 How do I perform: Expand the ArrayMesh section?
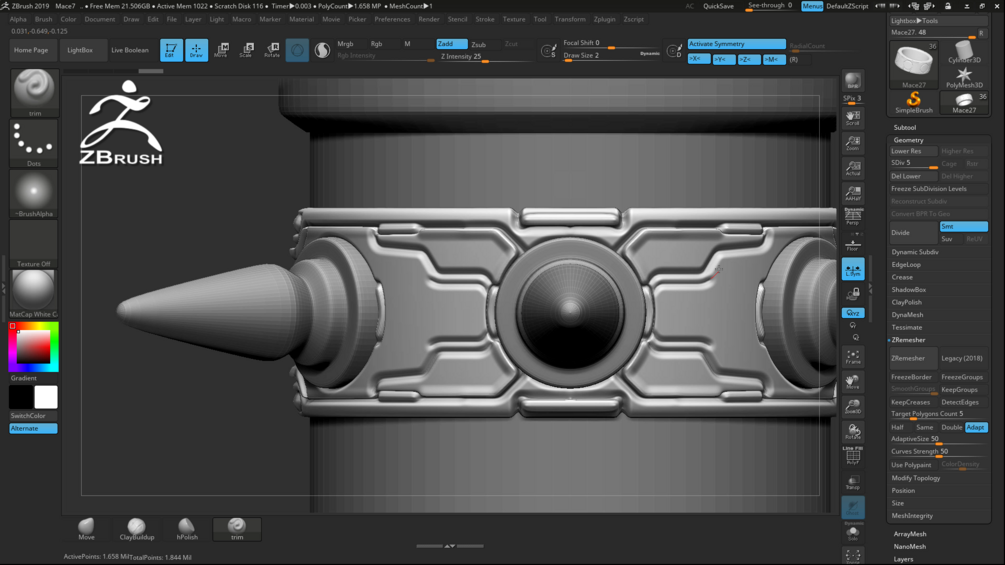coord(909,534)
